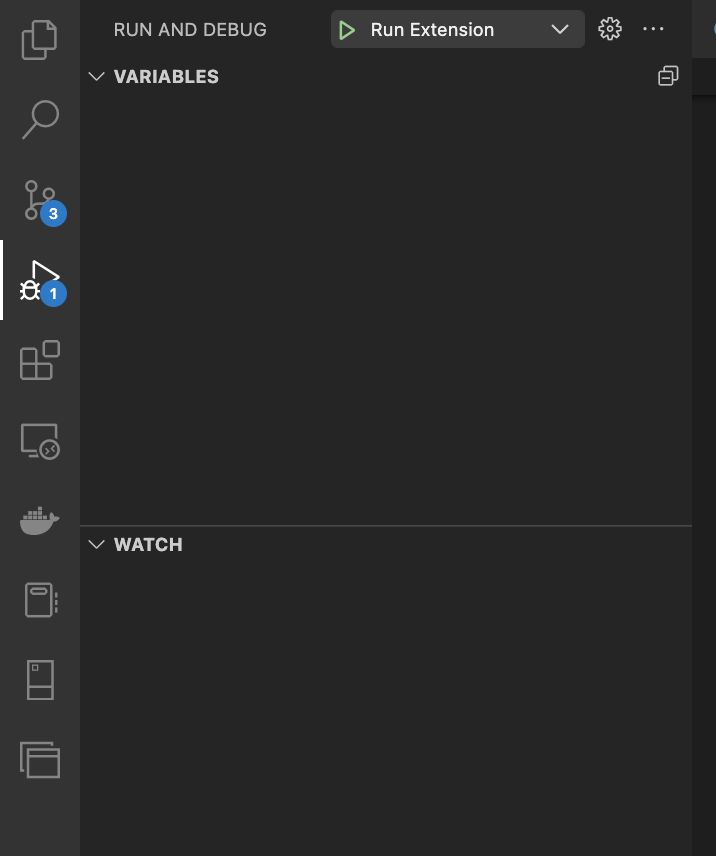Collapse all variables using panel icon
Viewport: 716px width, 856px height.
click(668, 75)
